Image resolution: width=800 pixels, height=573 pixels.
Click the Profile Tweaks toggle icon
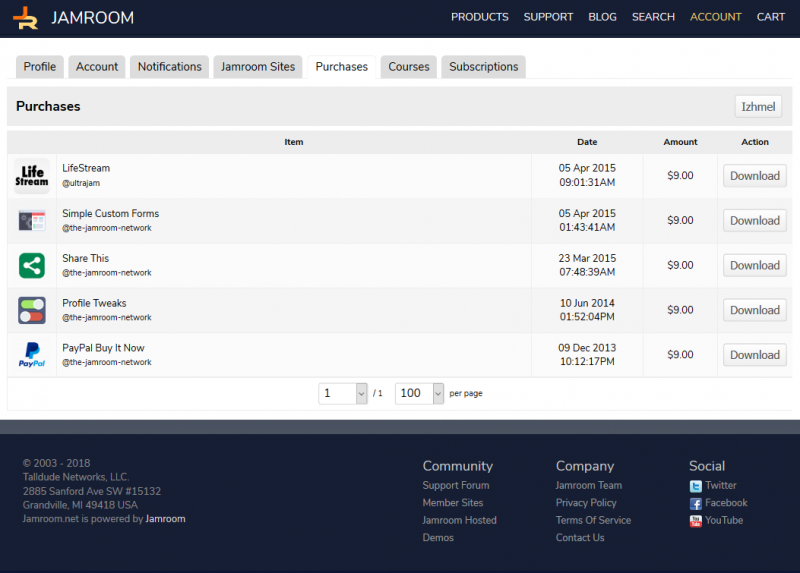(32, 310)
